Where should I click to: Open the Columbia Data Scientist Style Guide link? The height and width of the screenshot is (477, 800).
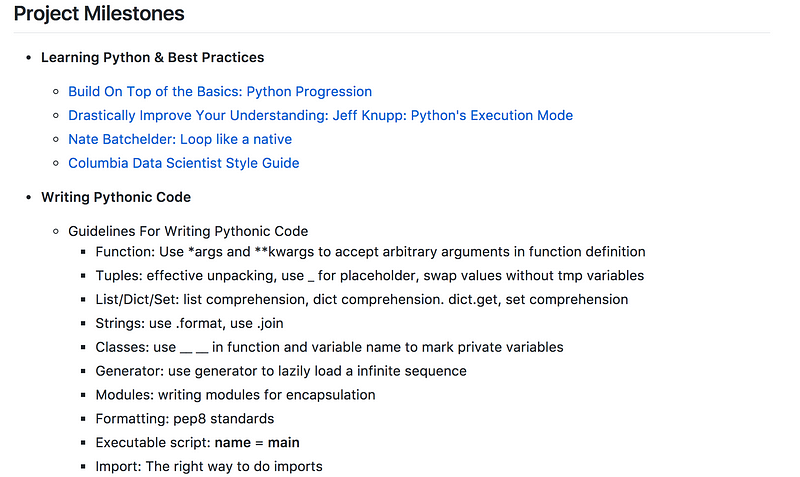pos(183,163)
